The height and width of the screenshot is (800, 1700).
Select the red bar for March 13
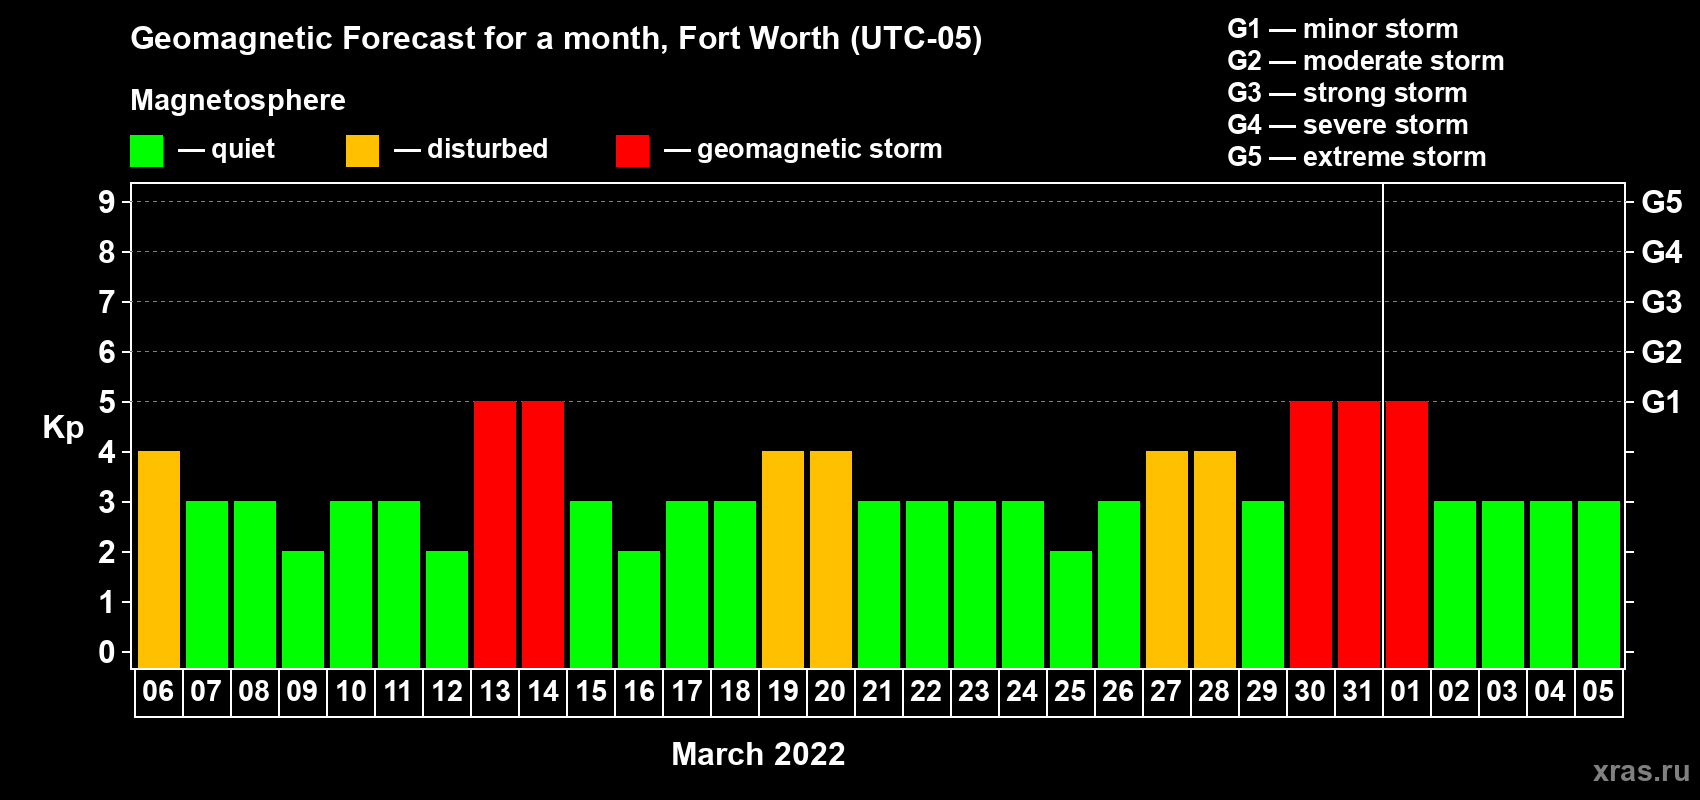(495, 535)
